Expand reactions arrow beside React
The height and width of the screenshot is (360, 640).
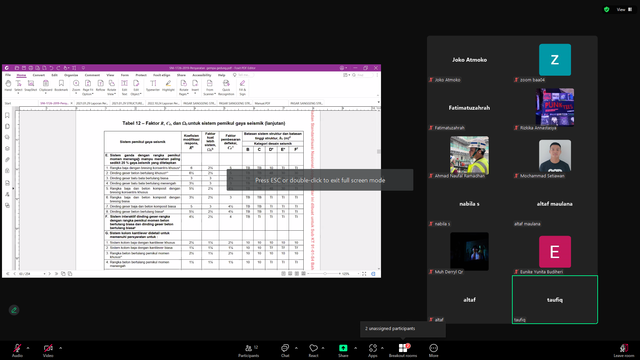tap(323, 348)
